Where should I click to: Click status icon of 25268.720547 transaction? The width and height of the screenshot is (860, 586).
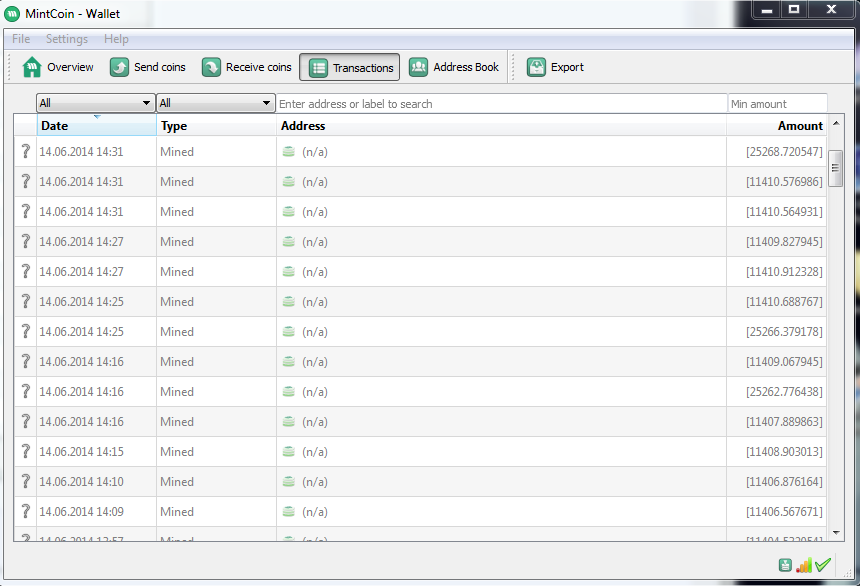coord(25,151)
